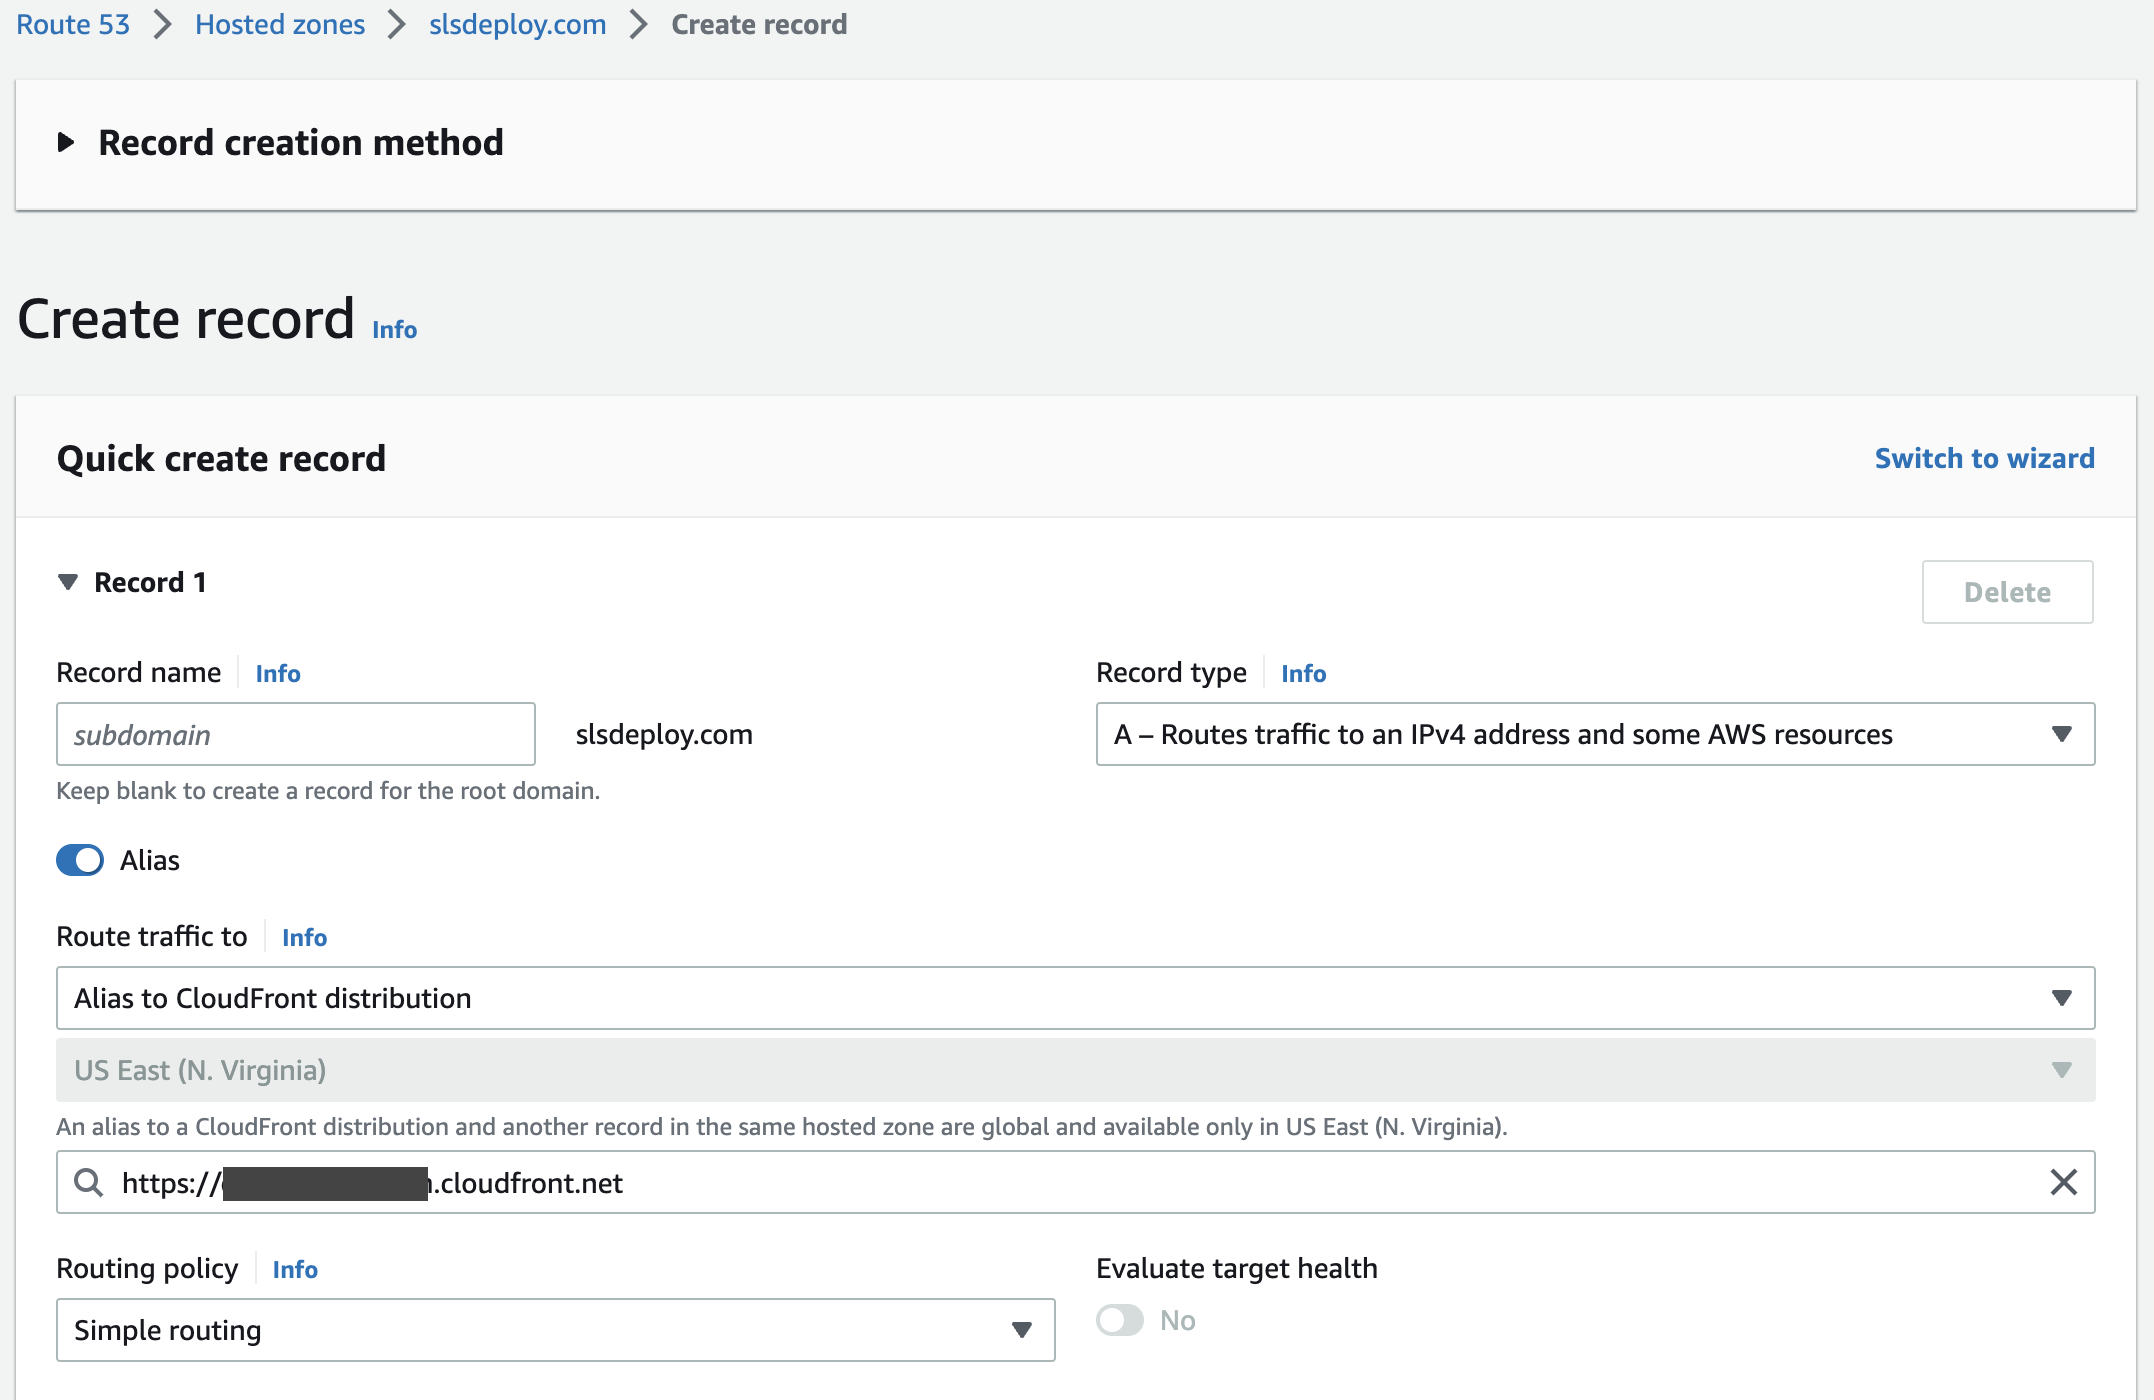Open Info link beside Record name
This screenshot has width=2154, height=1400.
(278, 673)
